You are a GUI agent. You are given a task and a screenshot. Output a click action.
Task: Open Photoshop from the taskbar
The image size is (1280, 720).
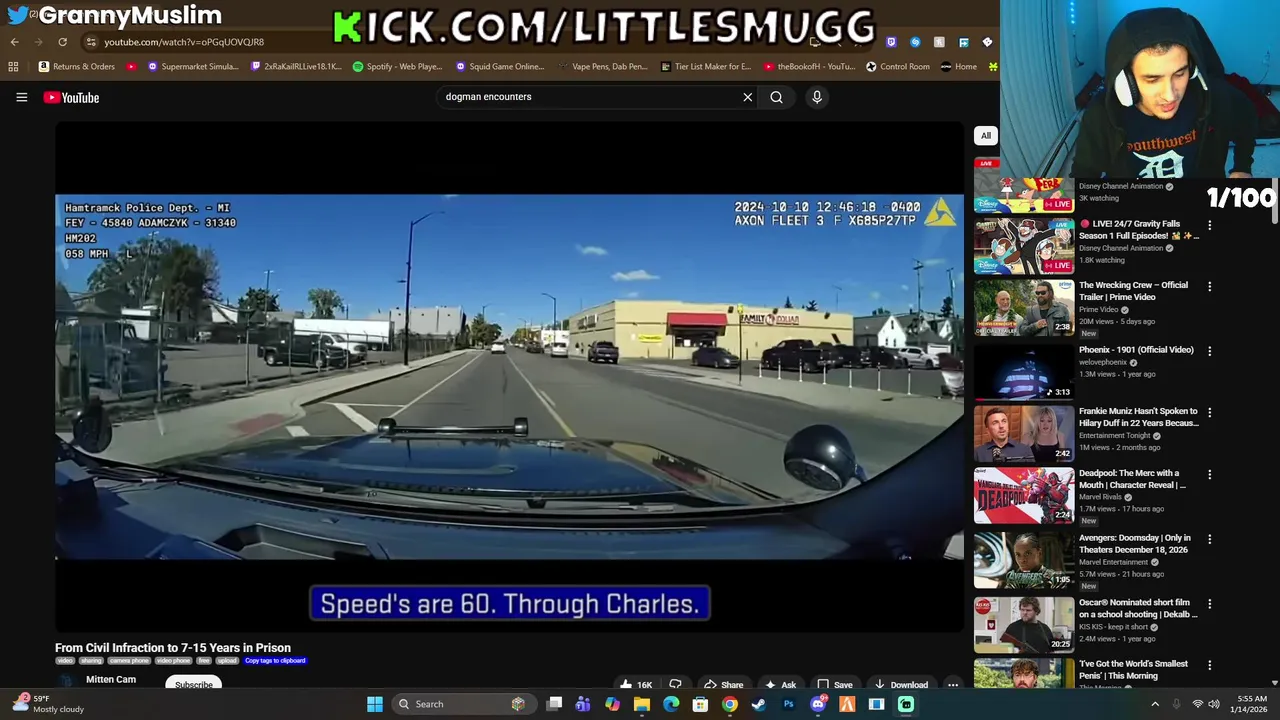pos(788,704)
